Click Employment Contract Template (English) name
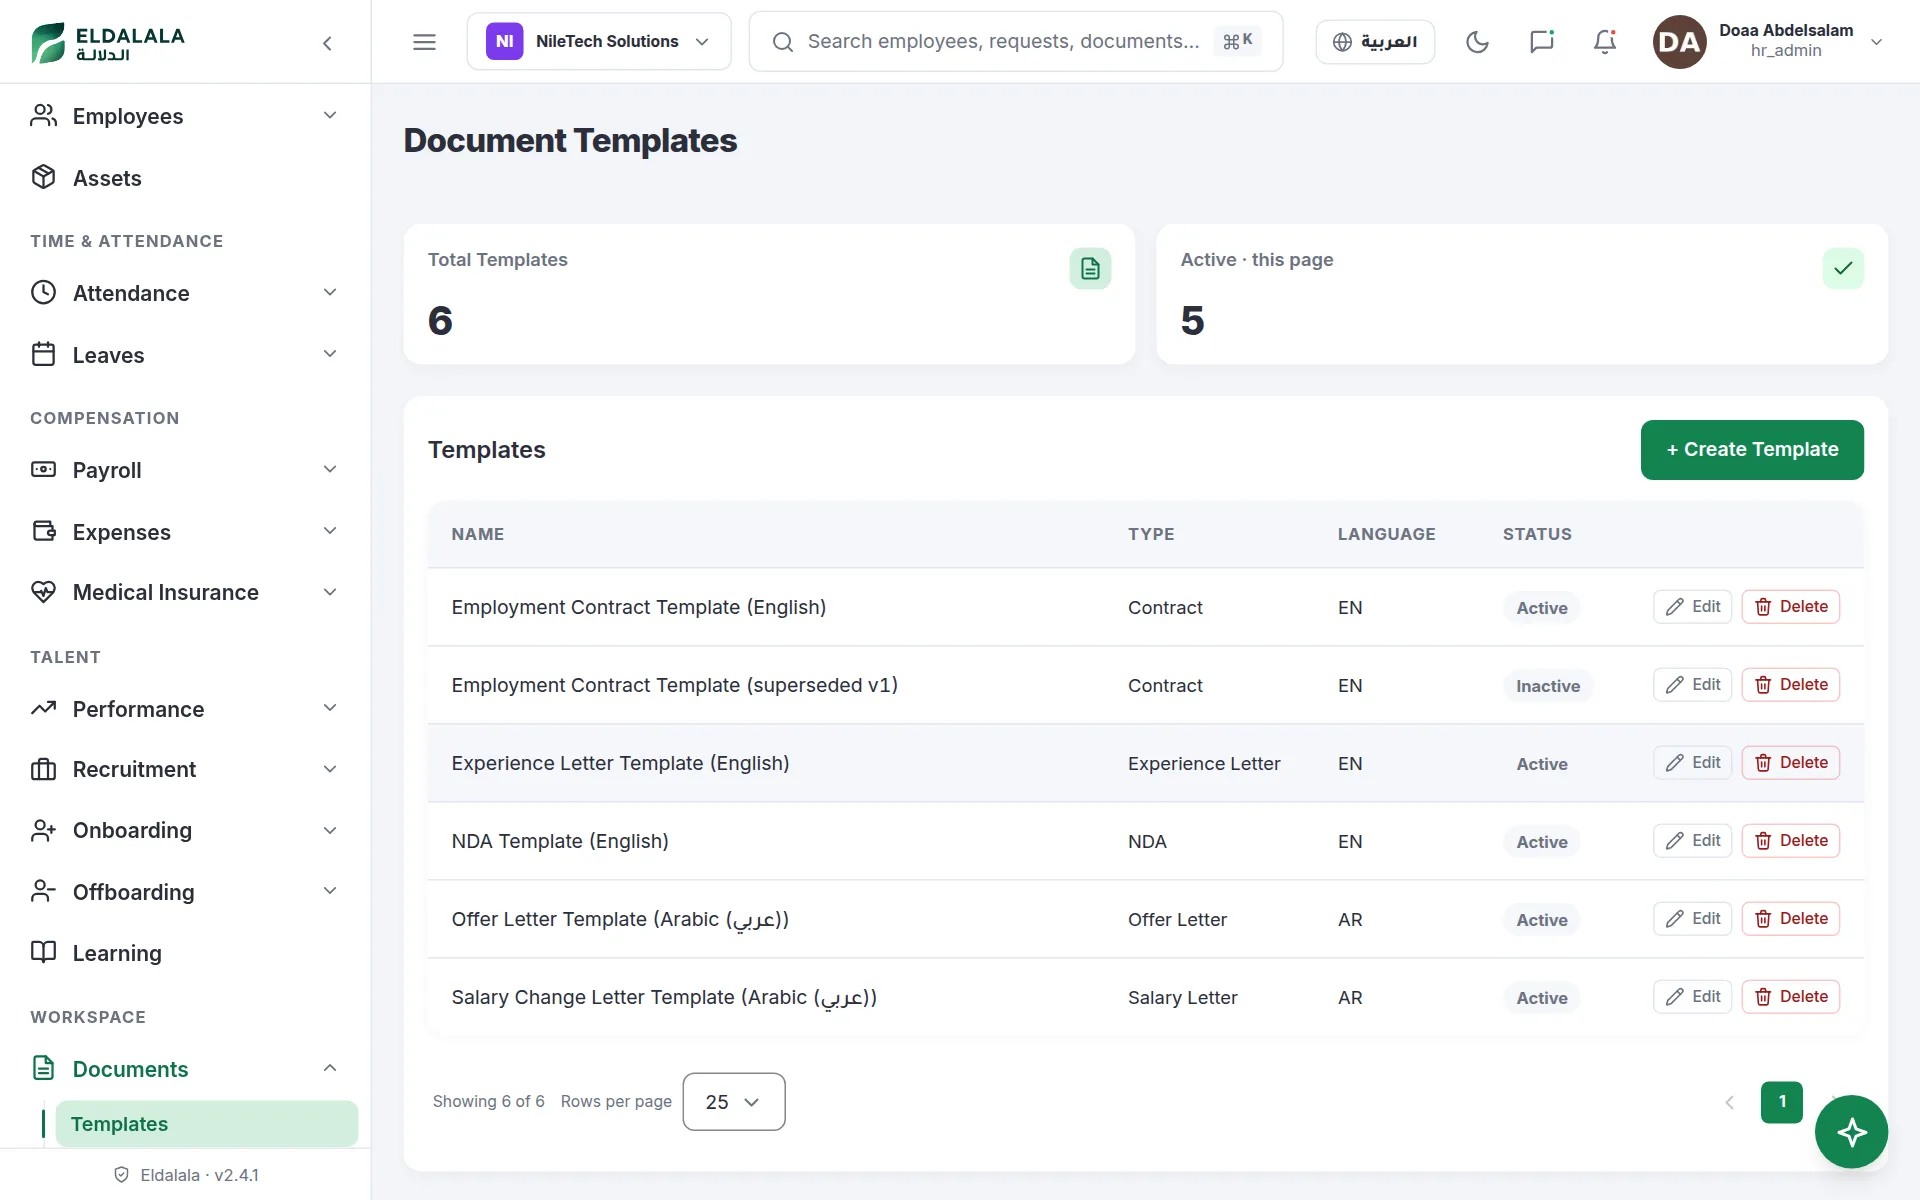 click(x=639, y=607)
